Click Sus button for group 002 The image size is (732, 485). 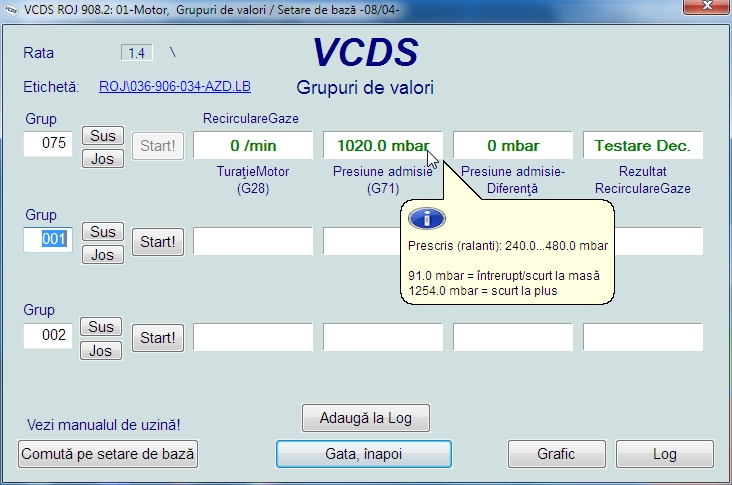click(x=101, y=327)
